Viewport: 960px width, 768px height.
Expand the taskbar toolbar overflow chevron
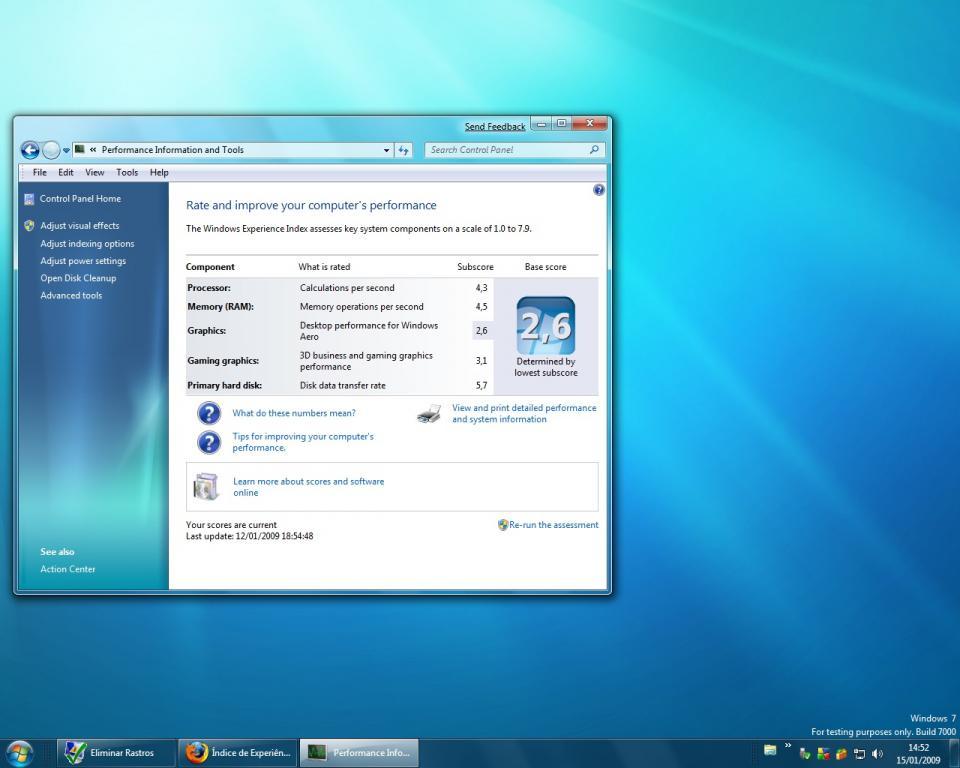[788, 746]
